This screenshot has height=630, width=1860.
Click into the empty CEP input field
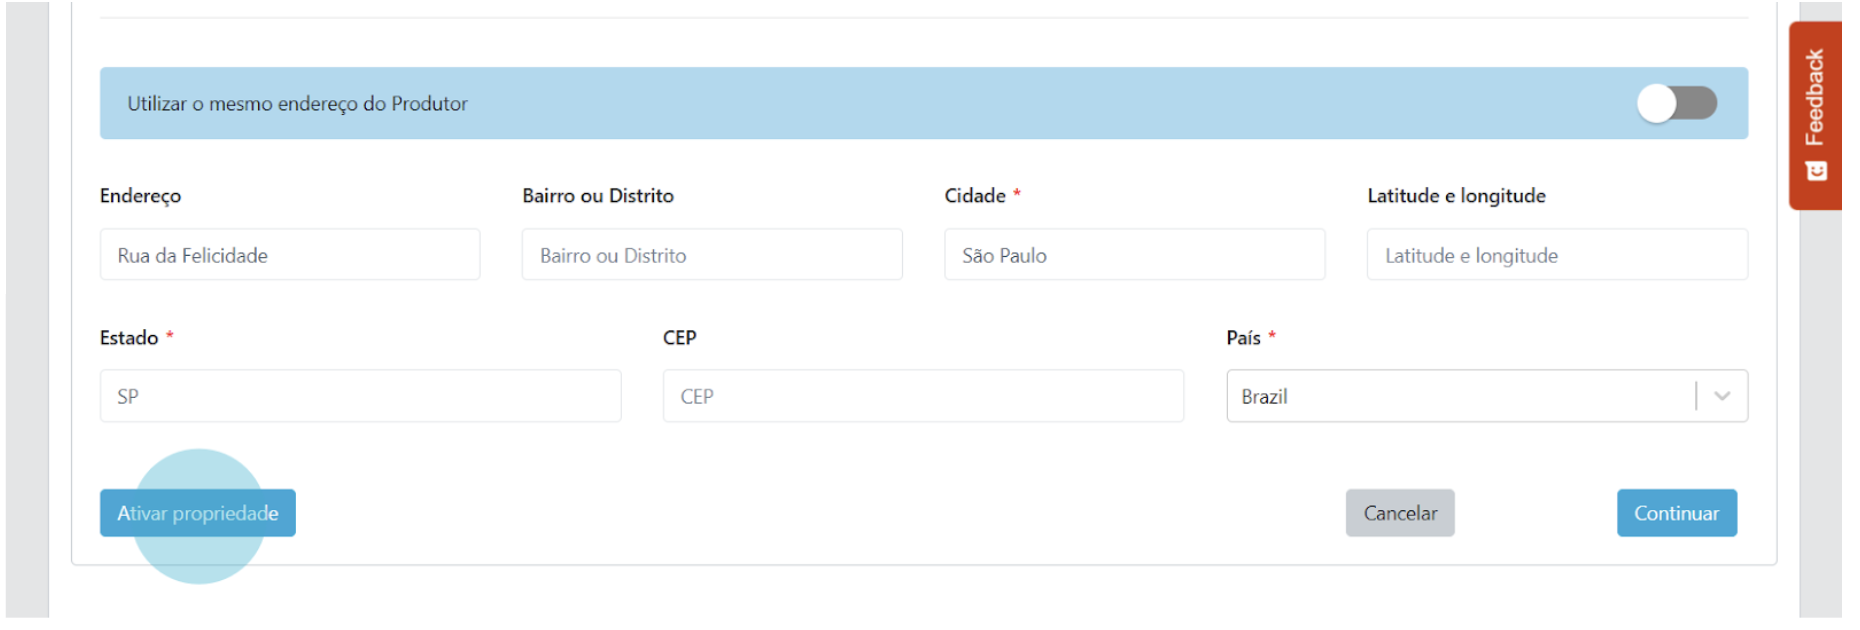922,396
